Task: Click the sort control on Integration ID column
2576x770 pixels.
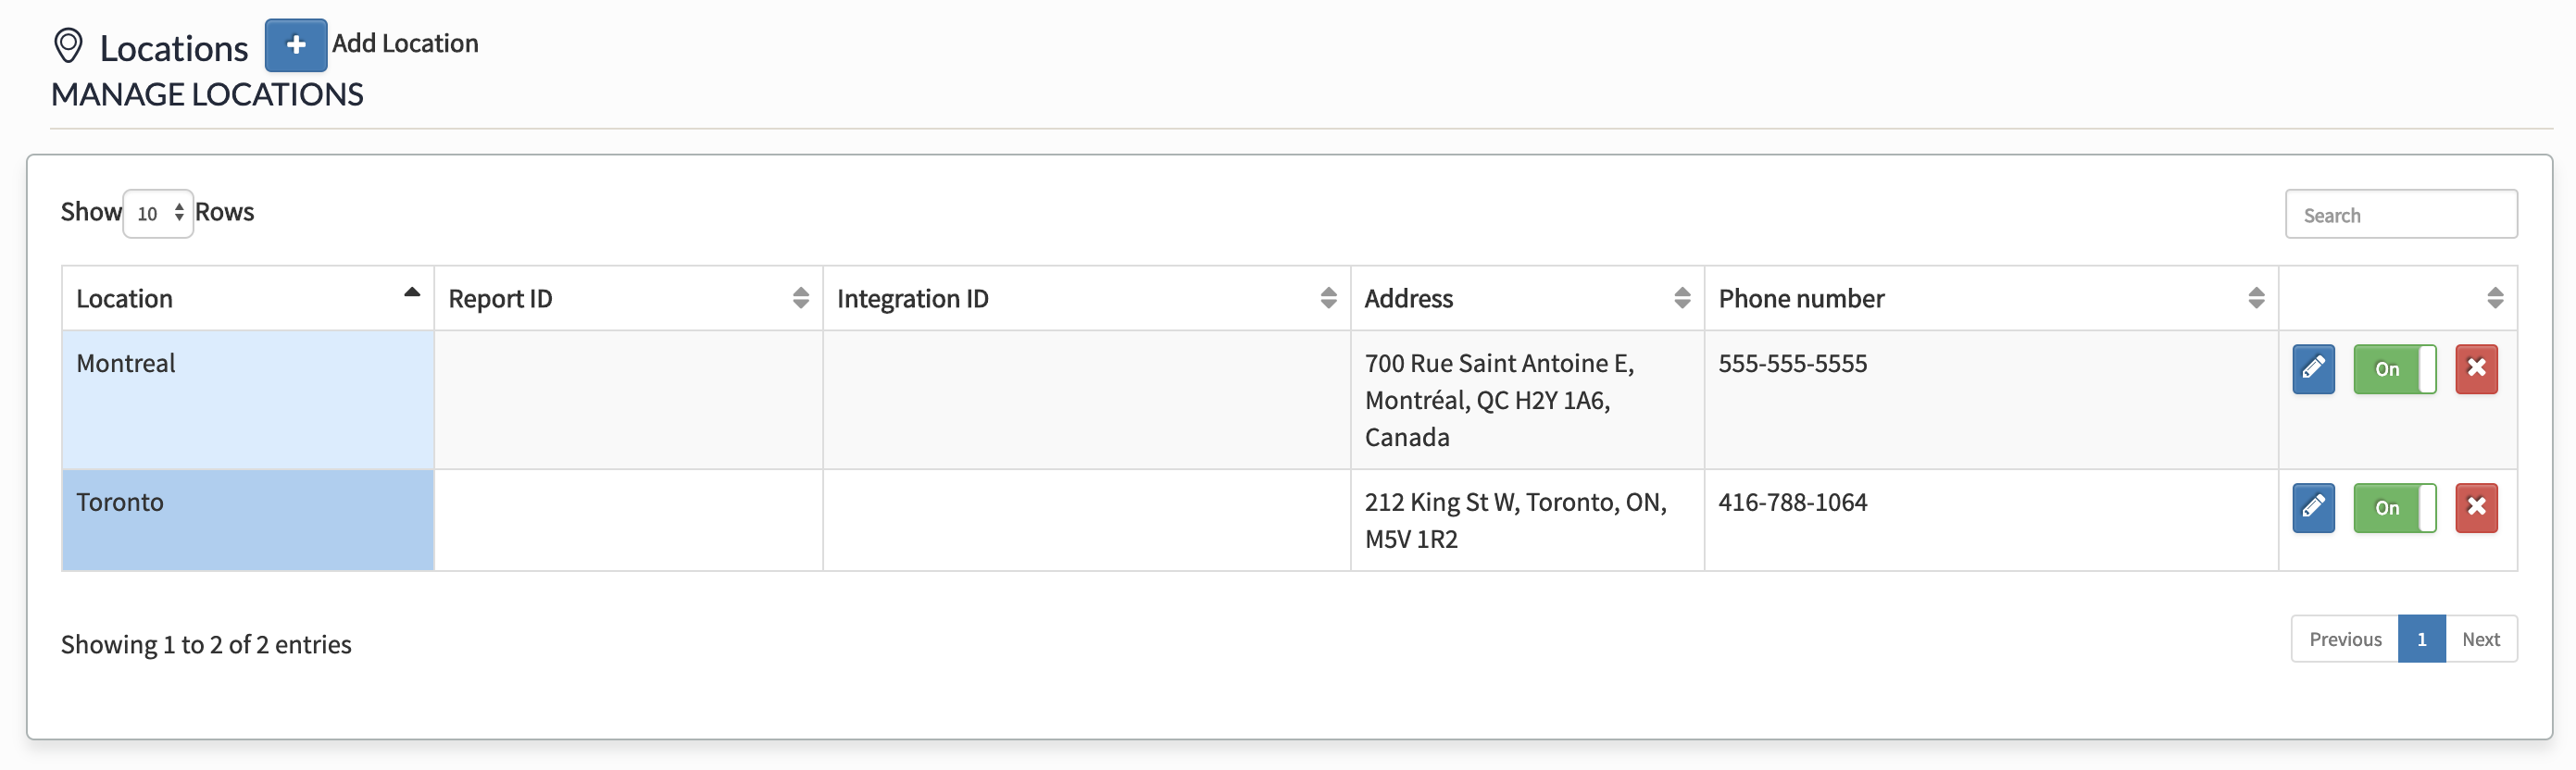Action: coord(1328,297)
